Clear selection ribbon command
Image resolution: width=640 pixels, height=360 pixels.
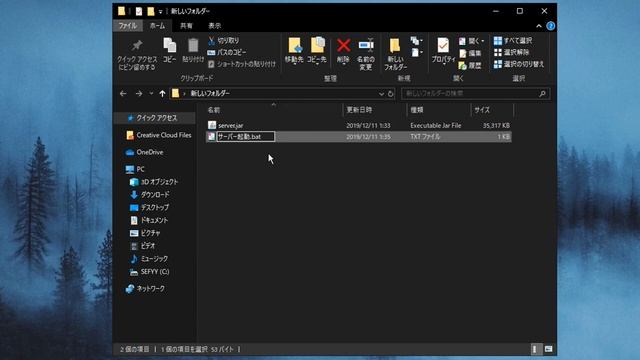(x=511, y=52)
